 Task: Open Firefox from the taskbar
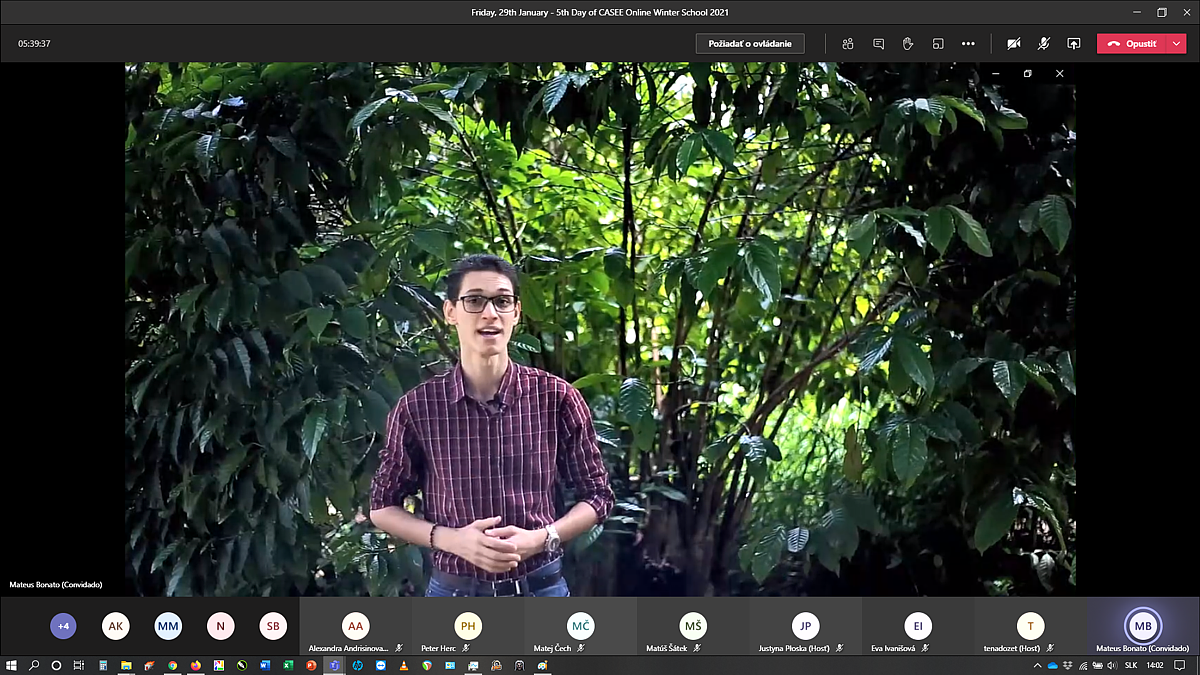(195, 665)
